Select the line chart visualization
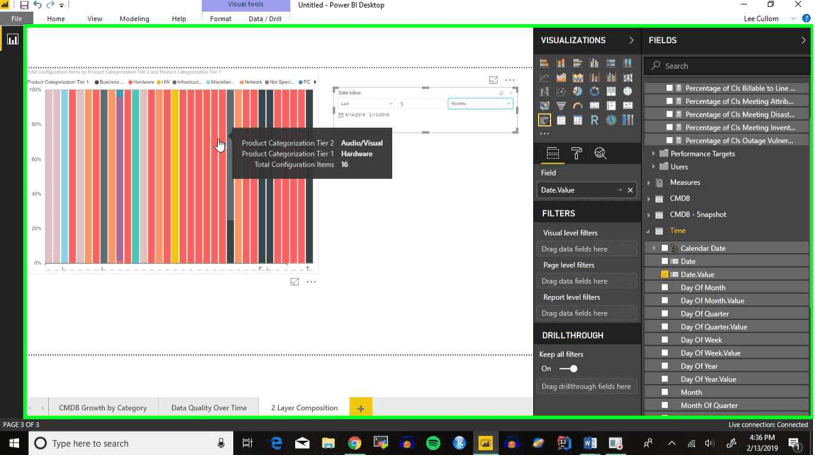Screen dimensions: 815x457 coord(544,77)
